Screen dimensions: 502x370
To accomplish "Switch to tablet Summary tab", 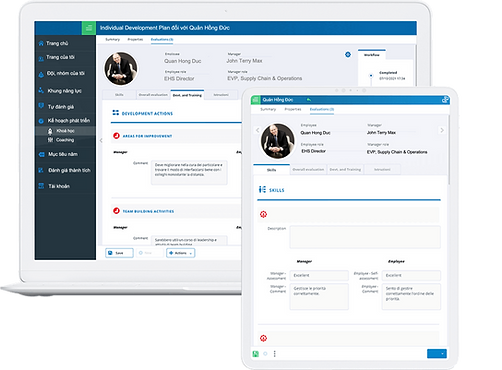I will [x=268, y=109].
